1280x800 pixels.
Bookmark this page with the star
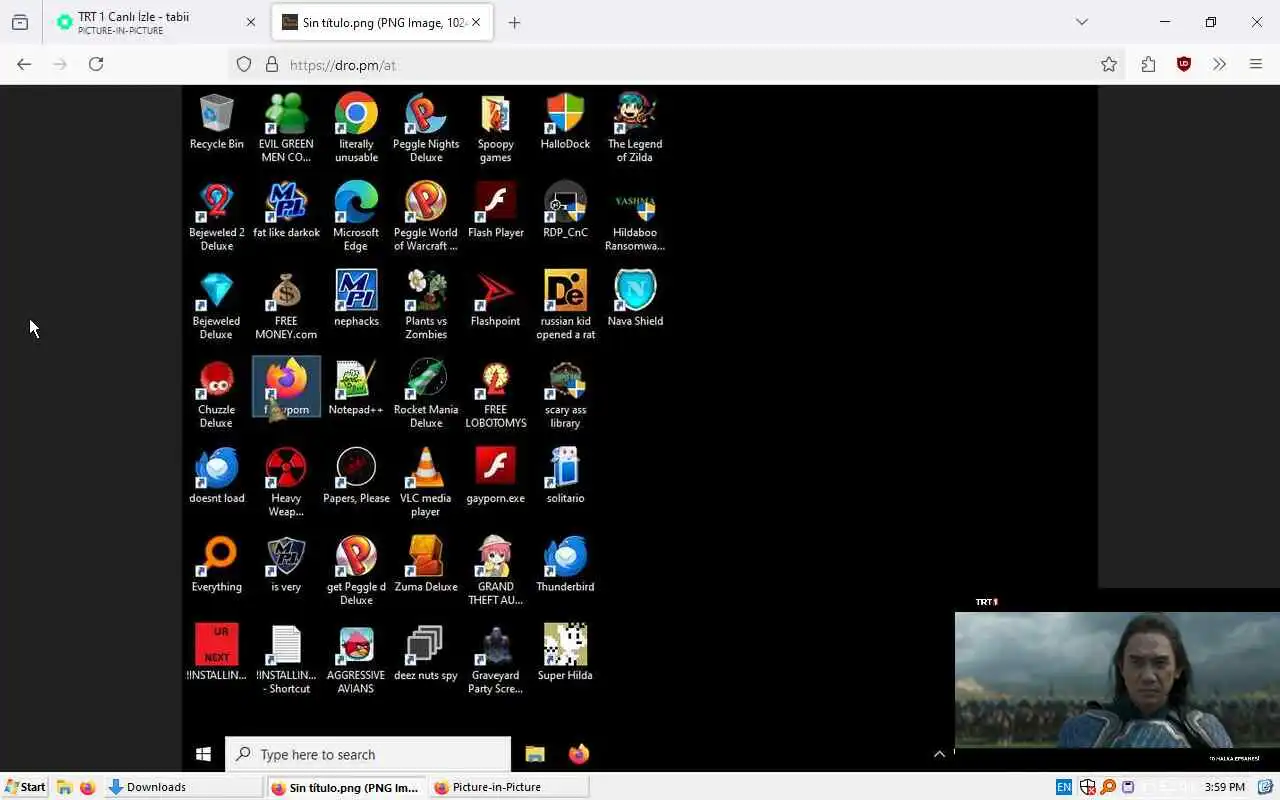pos(1109,64)
